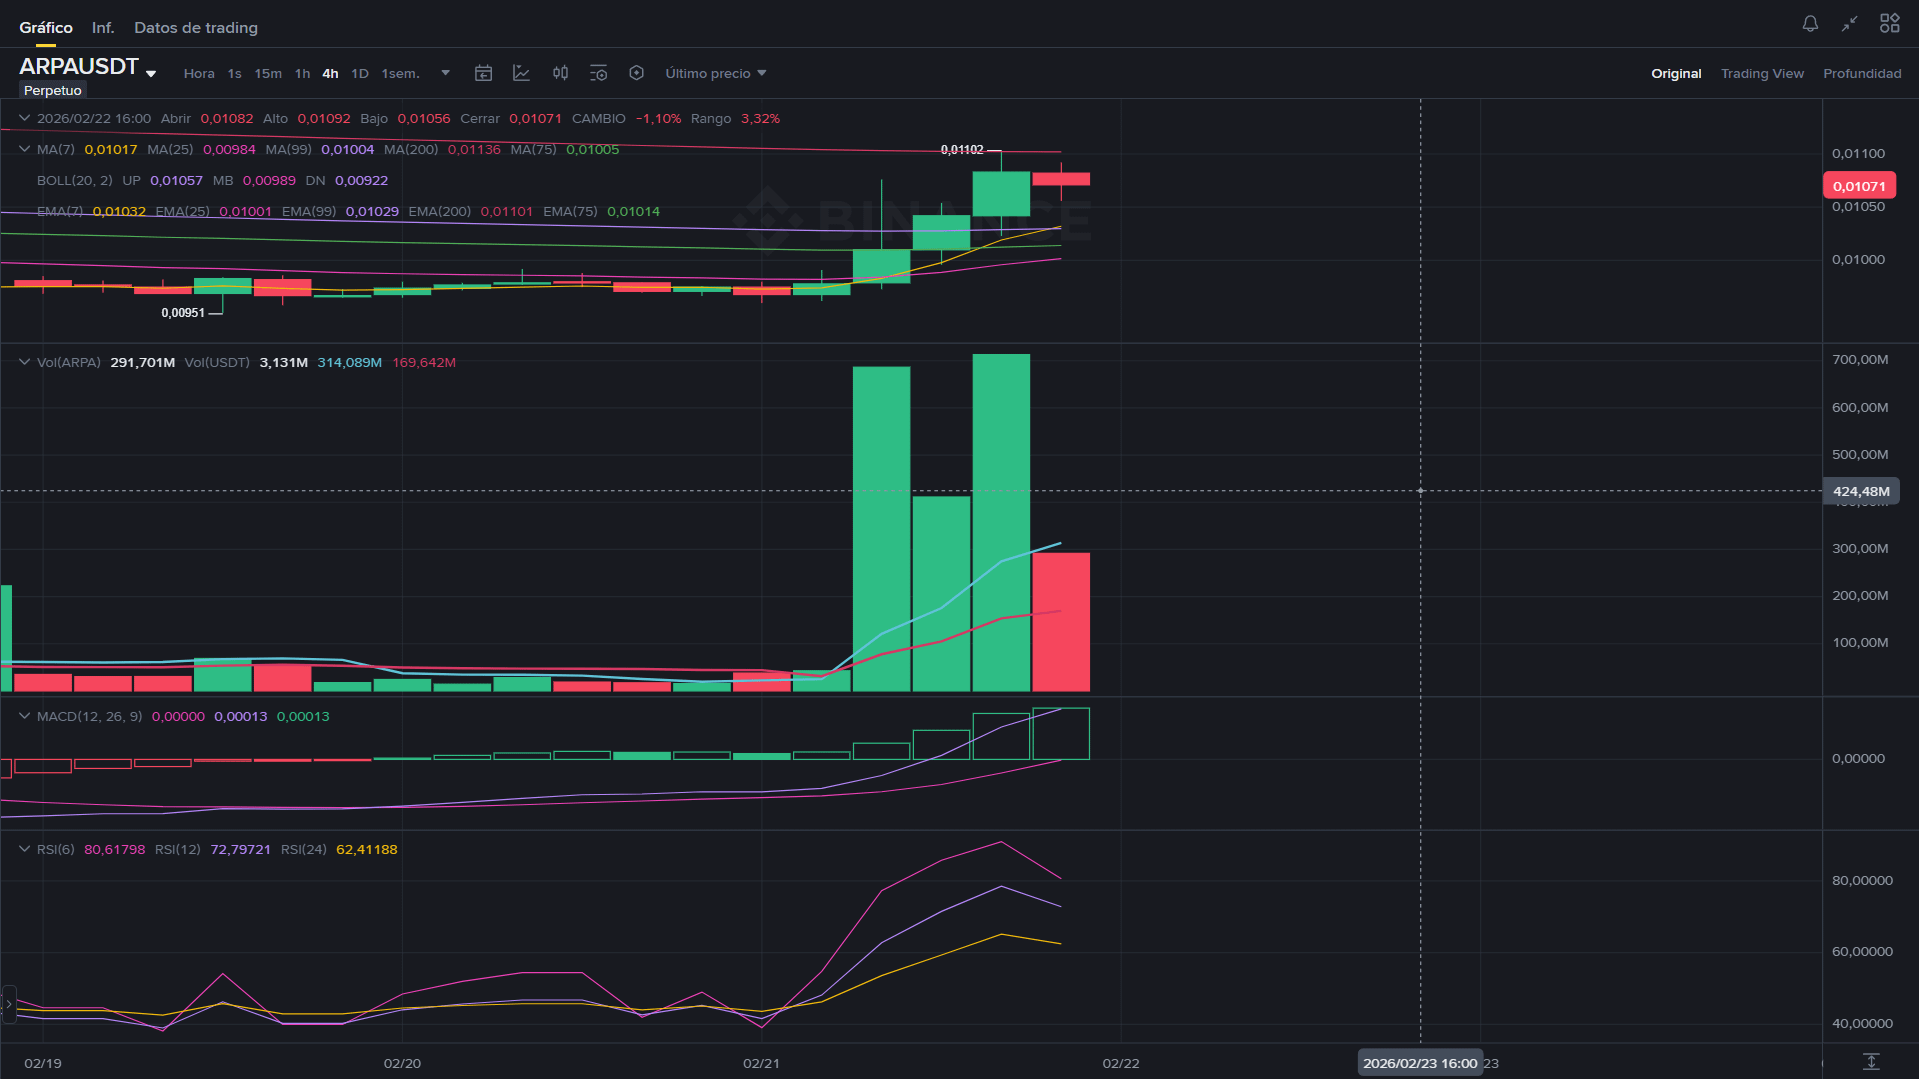
Task: Collapse the MACD(12, 26, 9) legend
Action: (x=25, y=716)
